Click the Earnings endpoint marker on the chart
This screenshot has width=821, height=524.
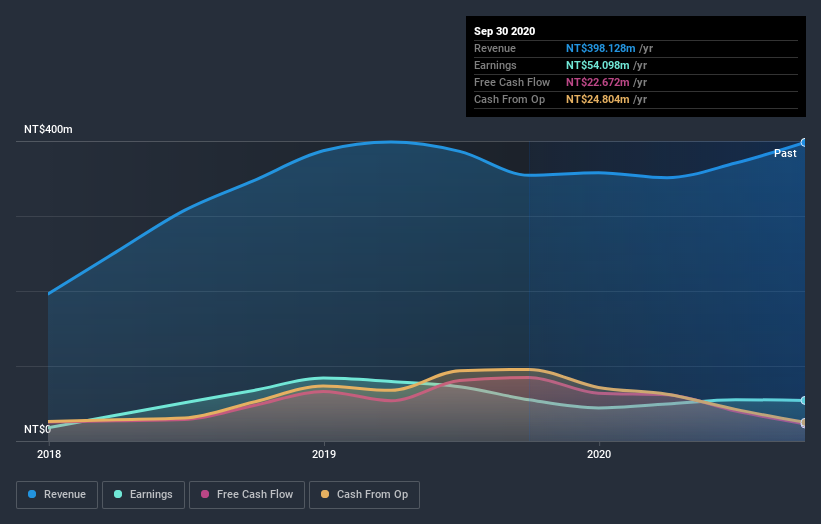[x=804, y=400]
